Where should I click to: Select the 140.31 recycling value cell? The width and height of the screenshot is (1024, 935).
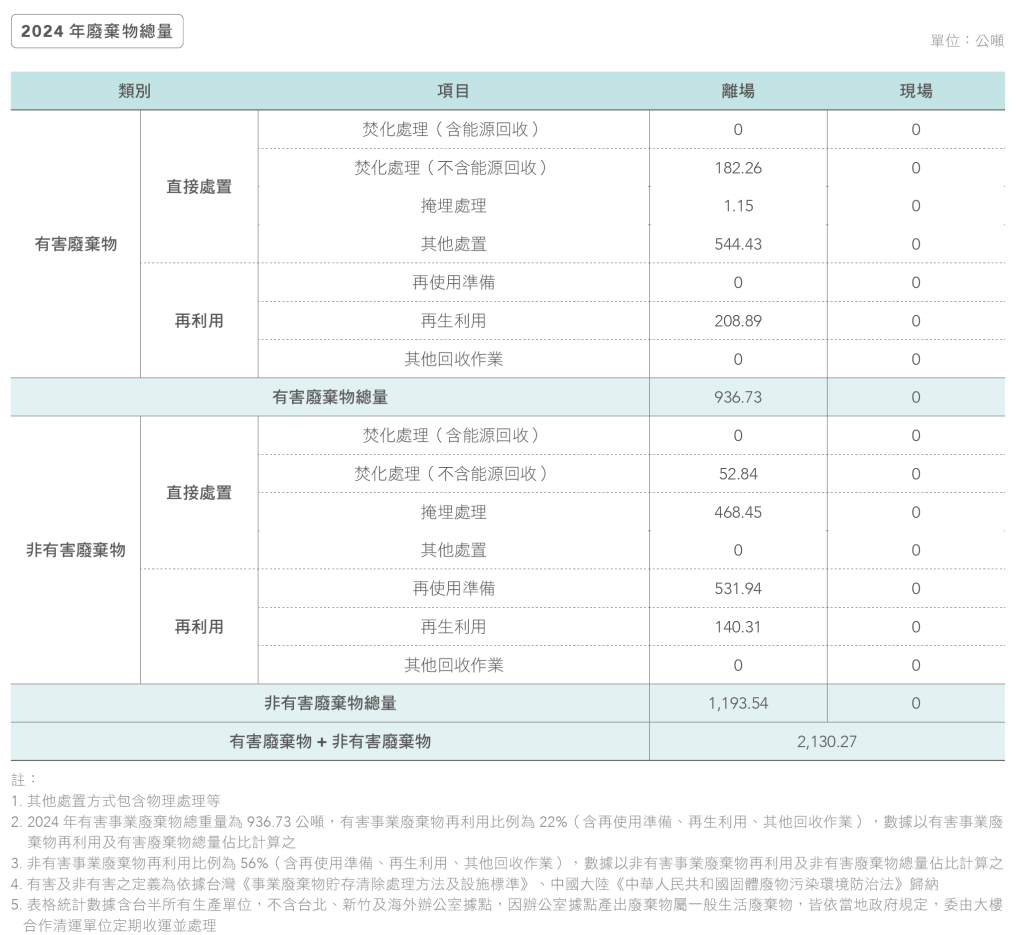click(738, 627)
